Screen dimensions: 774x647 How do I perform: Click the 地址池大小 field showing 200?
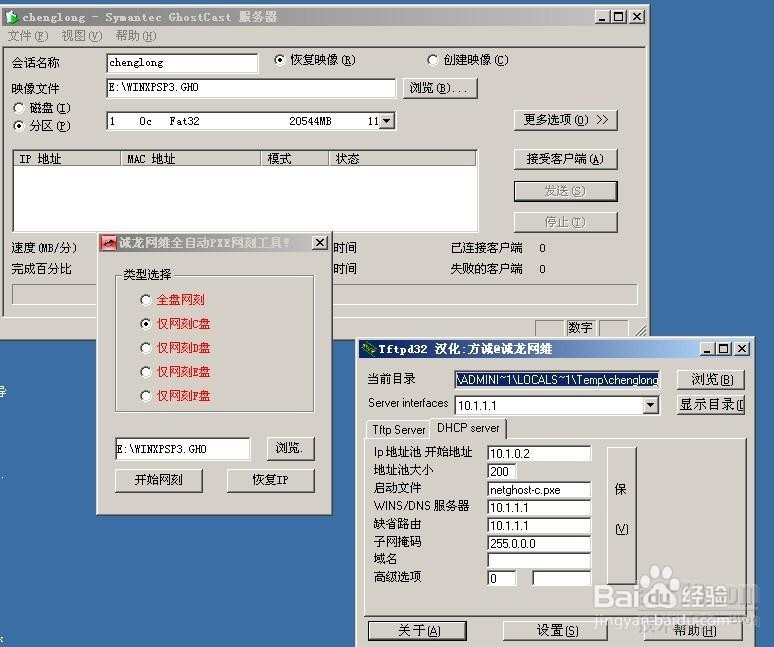(502, 471)
